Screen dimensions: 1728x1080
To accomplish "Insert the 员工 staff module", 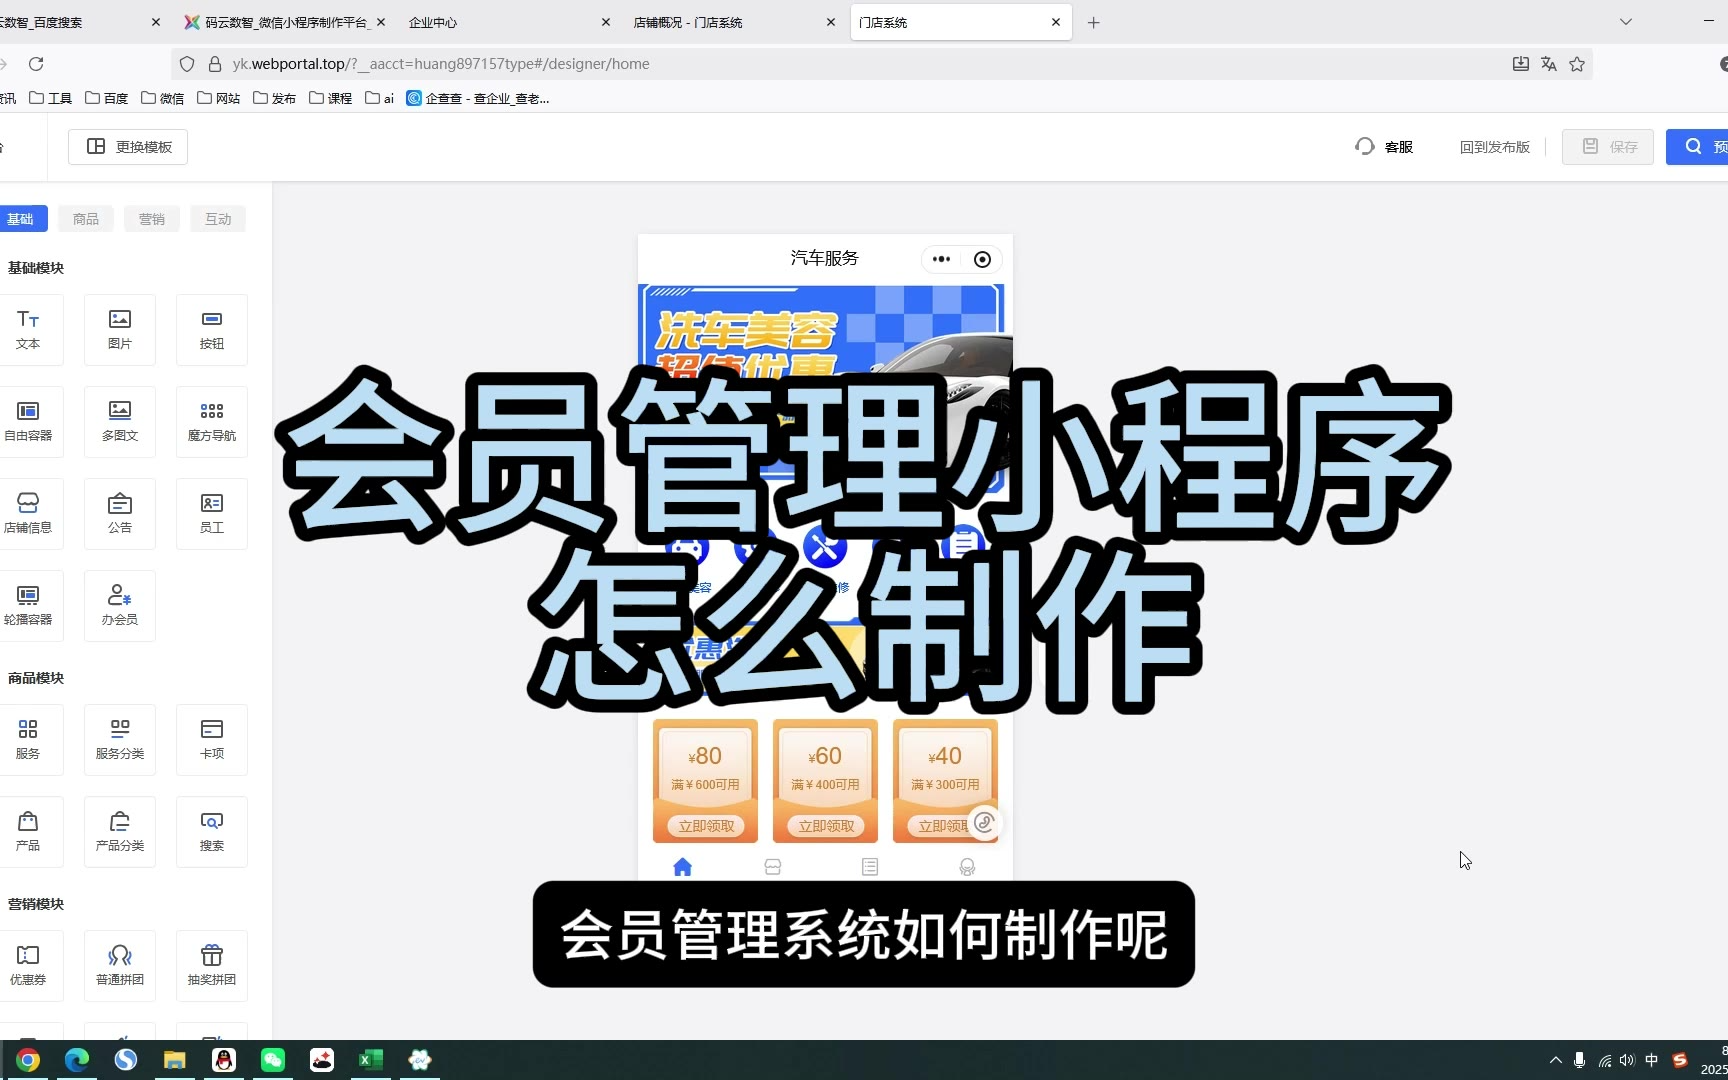I will tap(211, 513).
